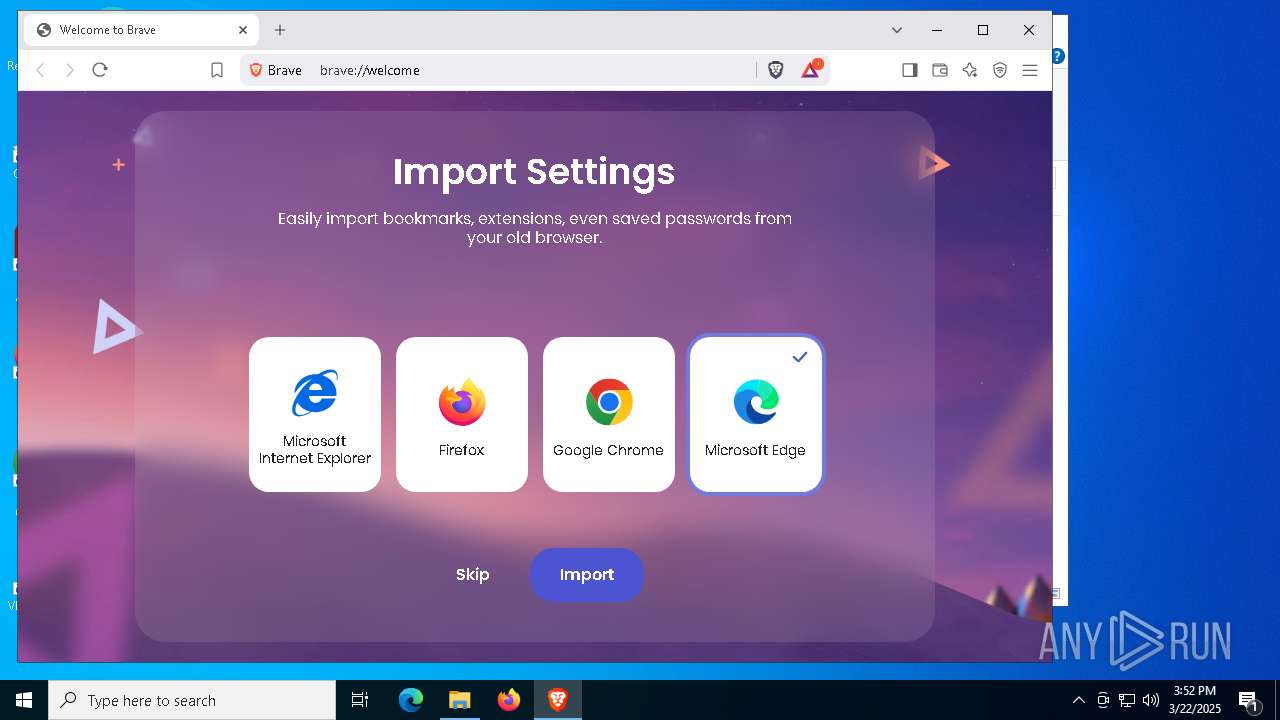Click the Import button

[587, 575]
